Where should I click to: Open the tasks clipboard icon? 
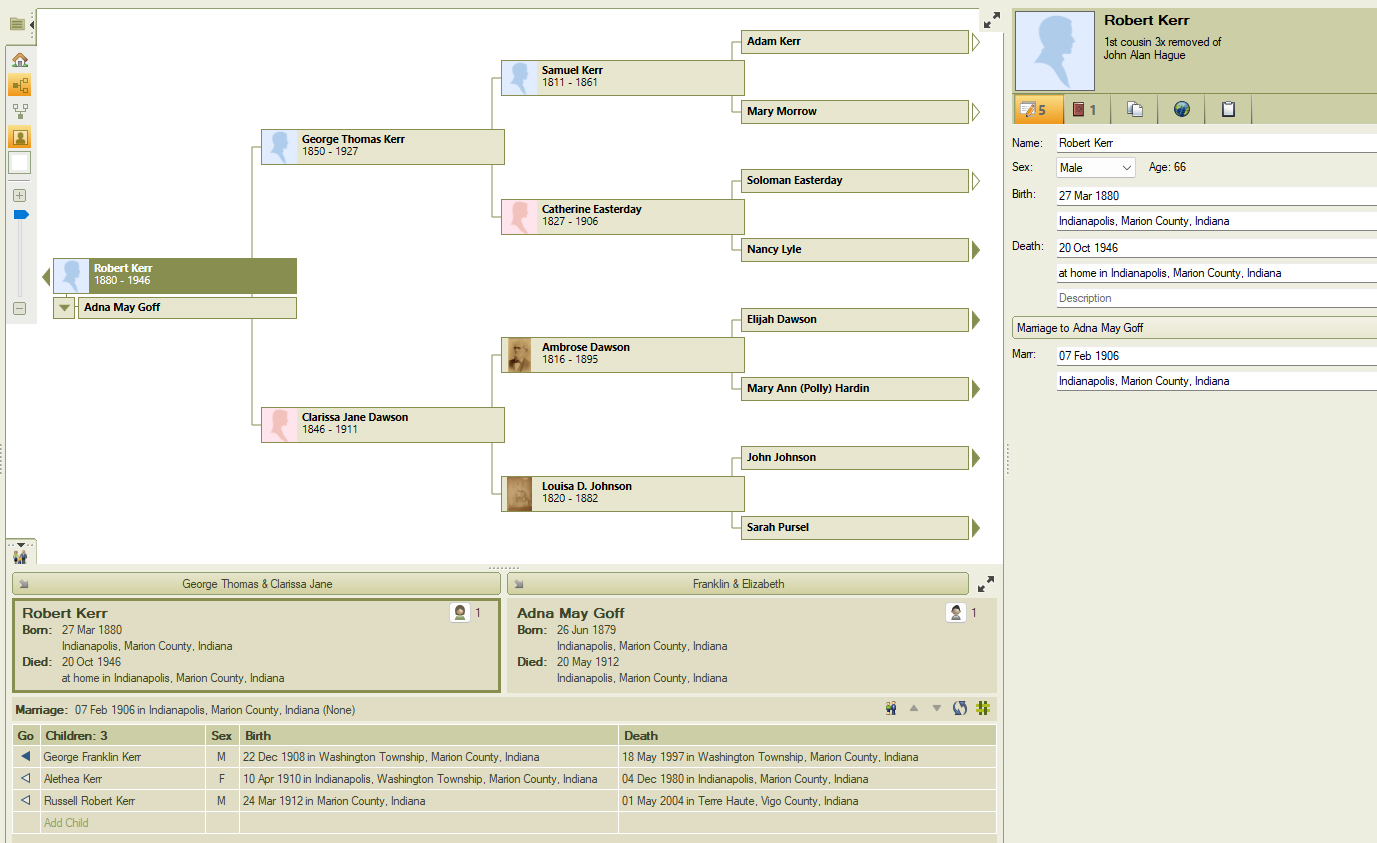tap(1228, 110)
